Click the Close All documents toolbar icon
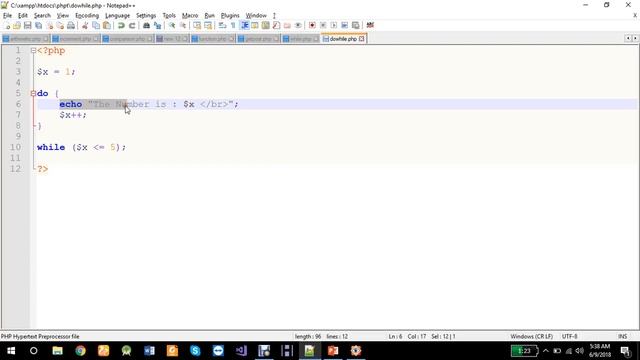 point(60,25)
